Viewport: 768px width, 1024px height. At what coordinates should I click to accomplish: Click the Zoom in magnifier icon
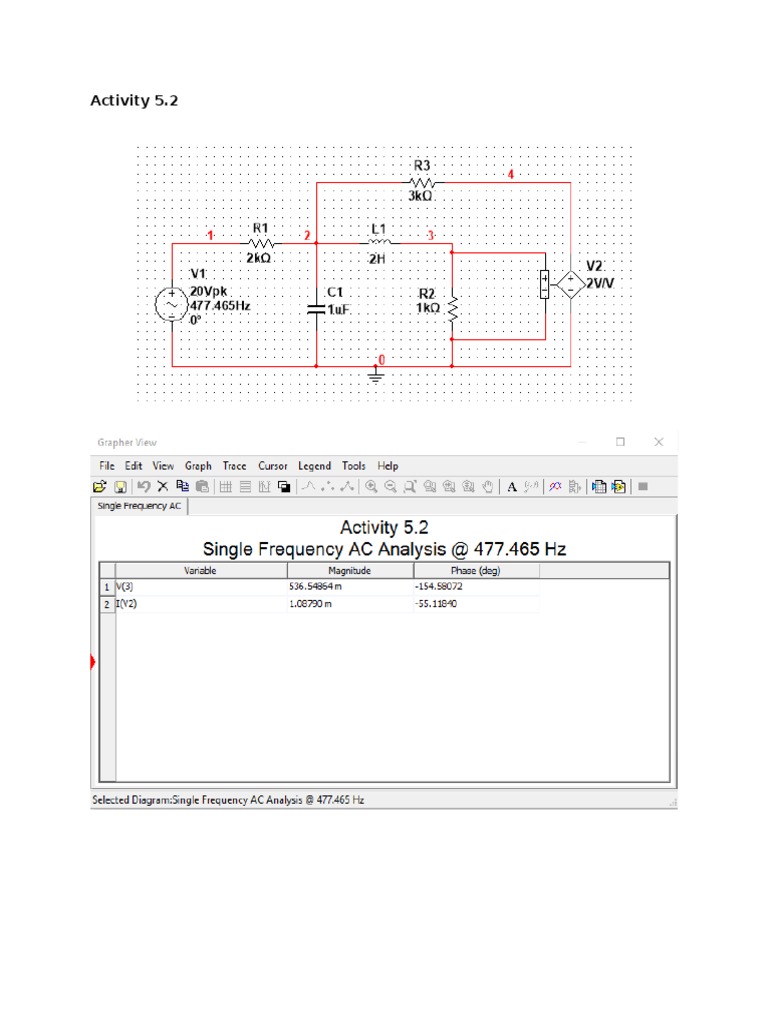coord(372,487)
